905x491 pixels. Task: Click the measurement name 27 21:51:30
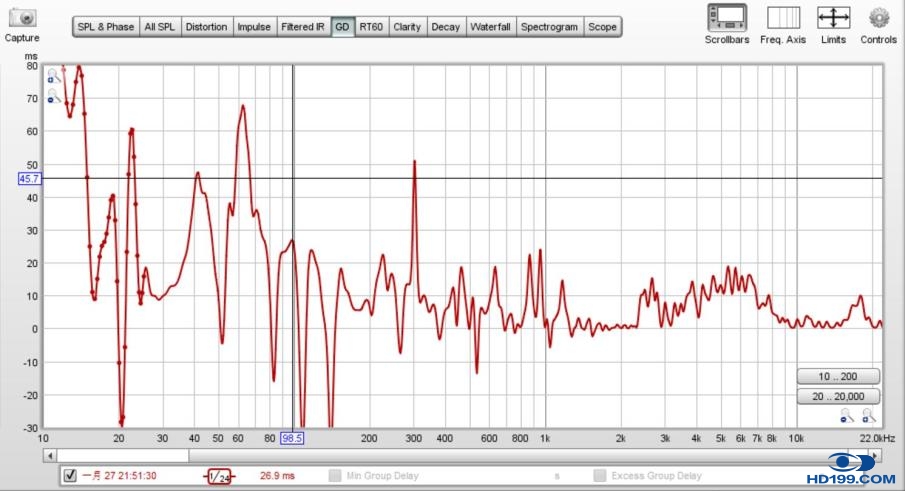pyautogui.click(x=119, y=476)
